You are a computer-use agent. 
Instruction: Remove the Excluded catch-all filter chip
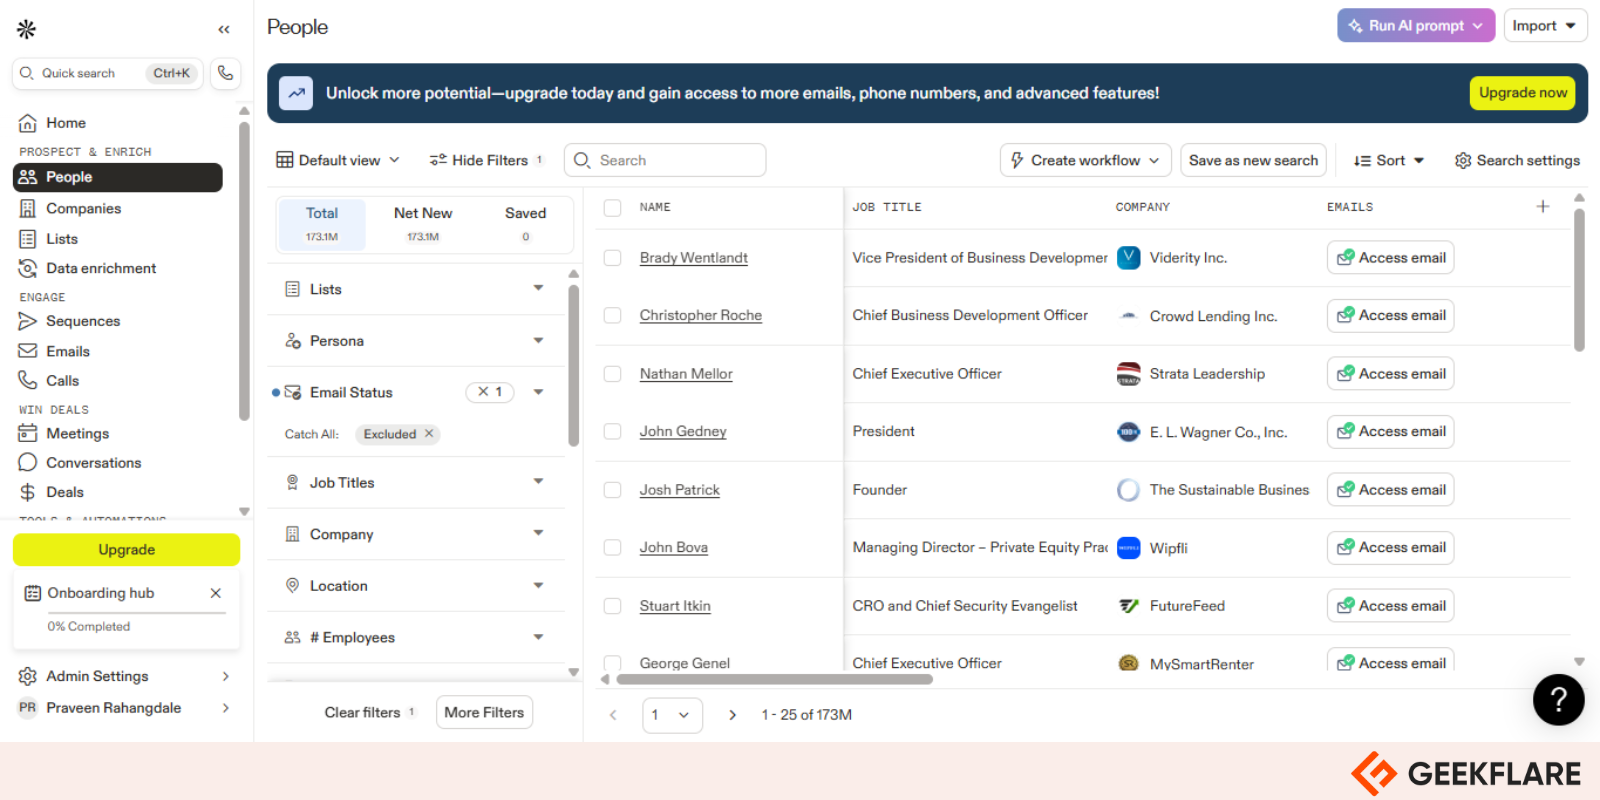(x=429, y=434)
